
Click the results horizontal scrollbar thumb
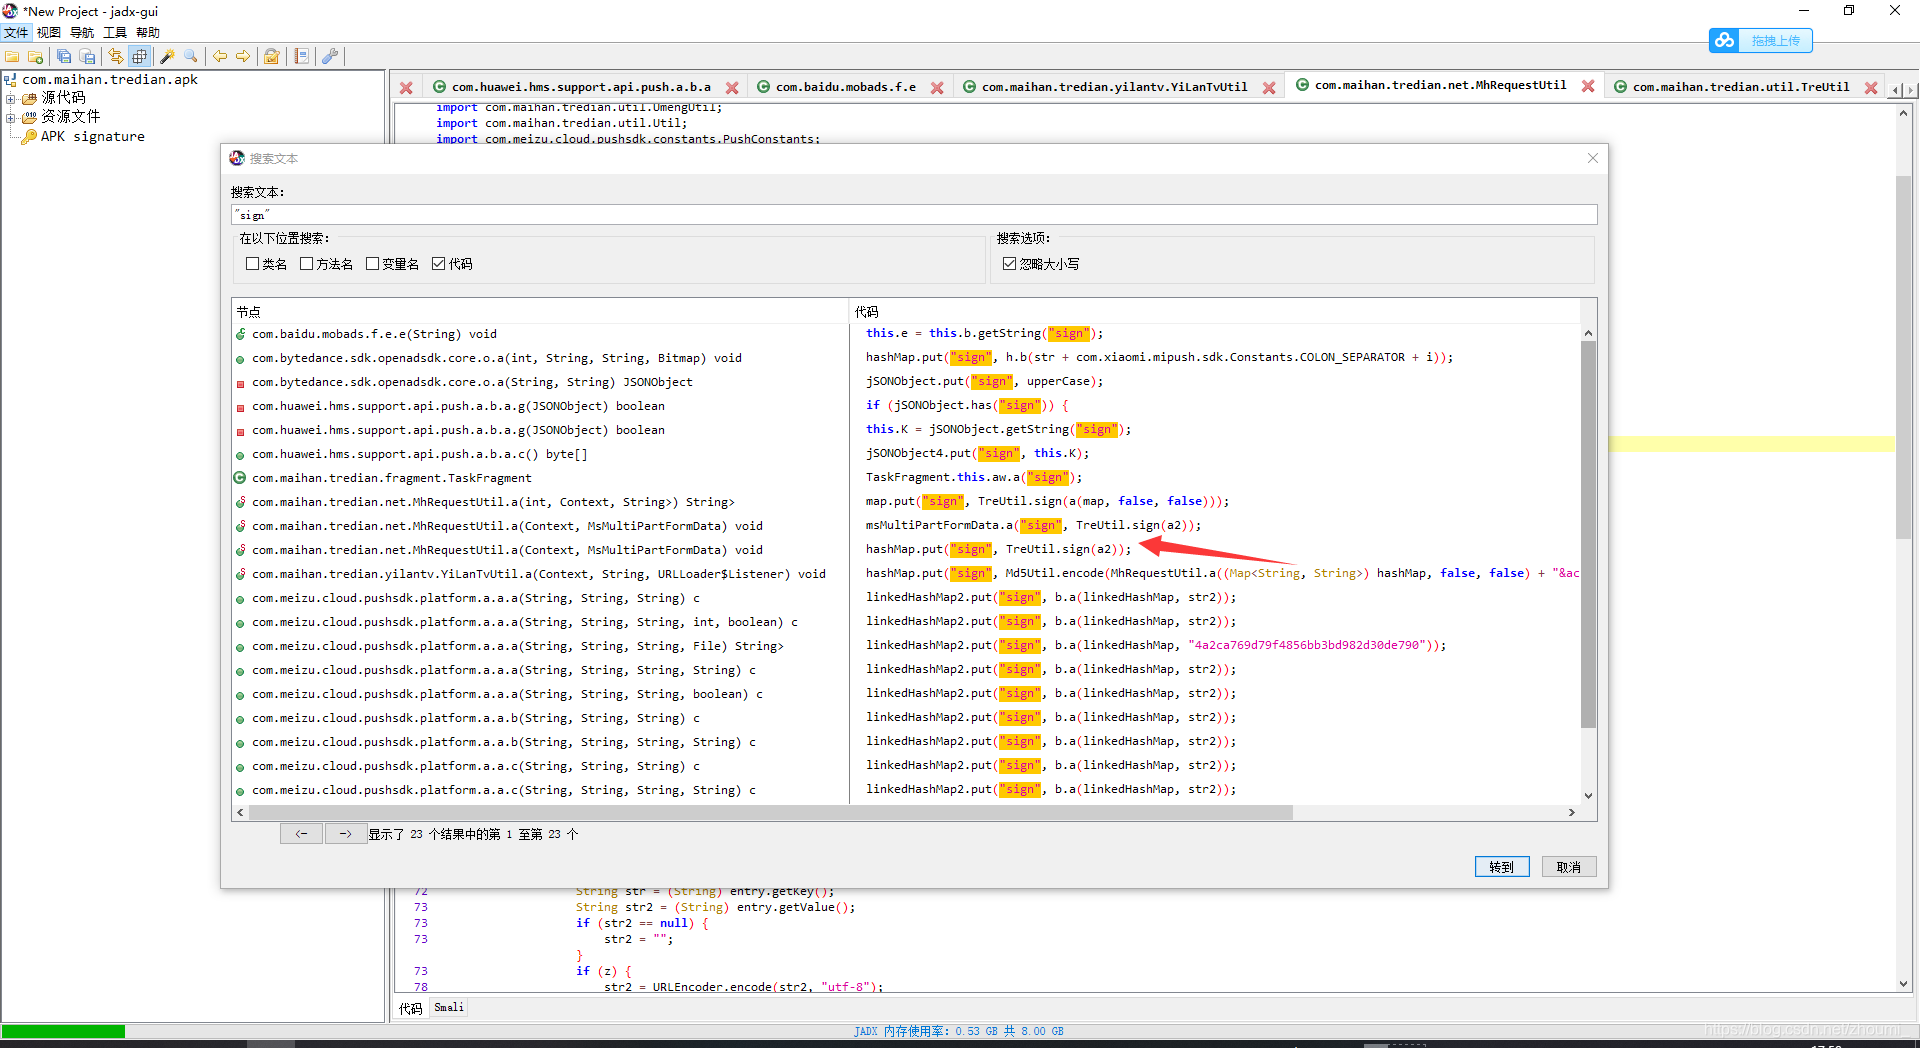tap(770, 813)
